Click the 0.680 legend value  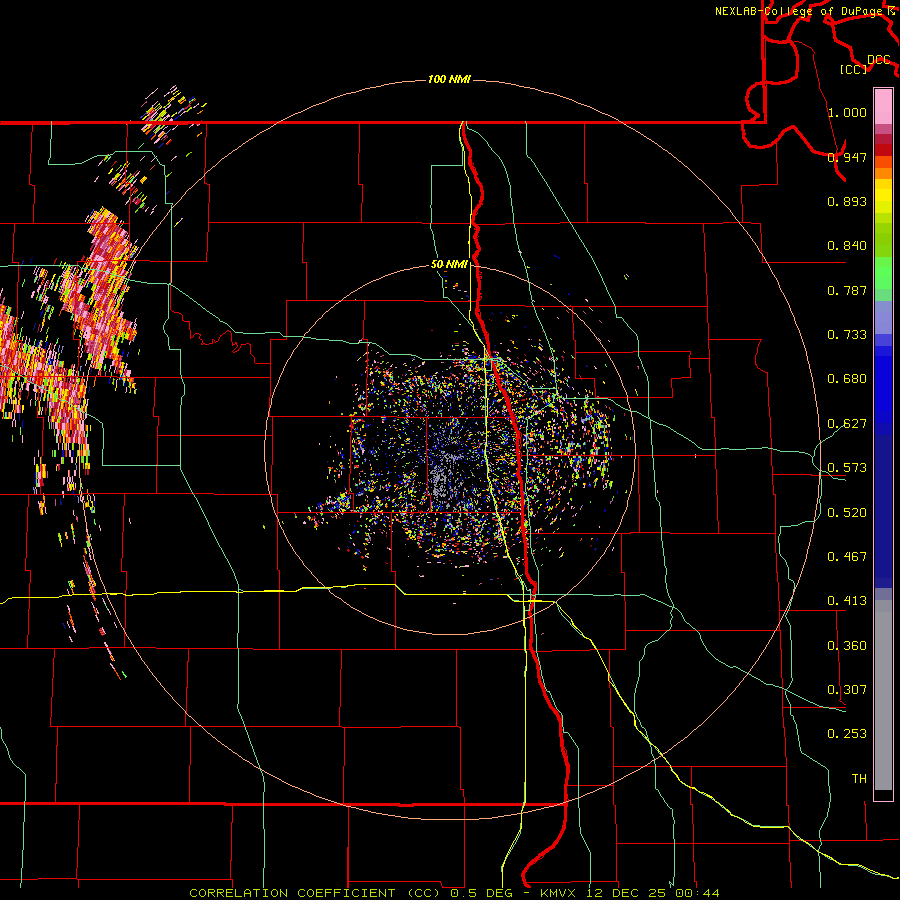847,379
